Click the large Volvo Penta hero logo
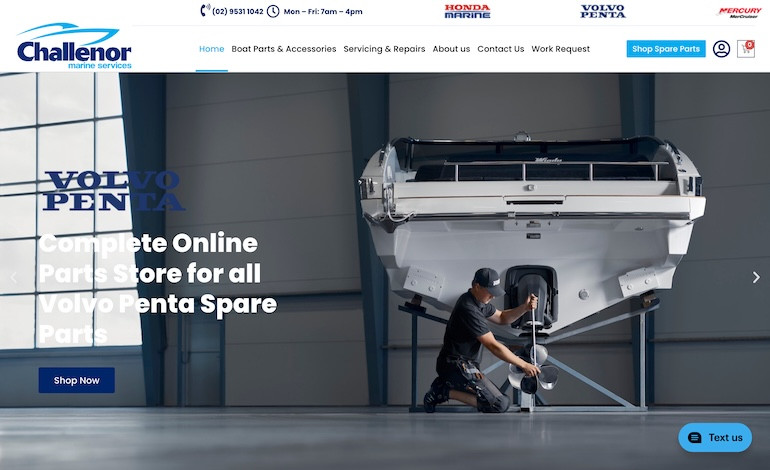 point(114,191)
